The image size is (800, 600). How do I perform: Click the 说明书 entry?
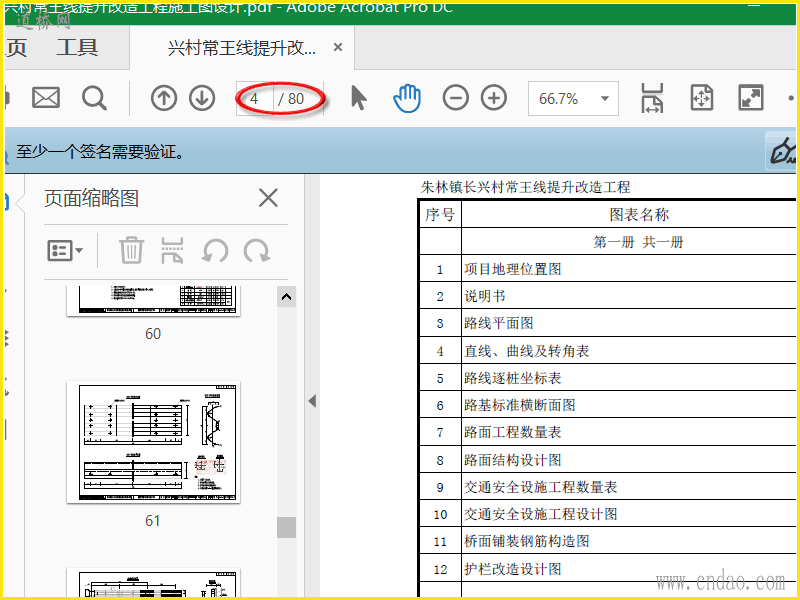click(485, 296)
